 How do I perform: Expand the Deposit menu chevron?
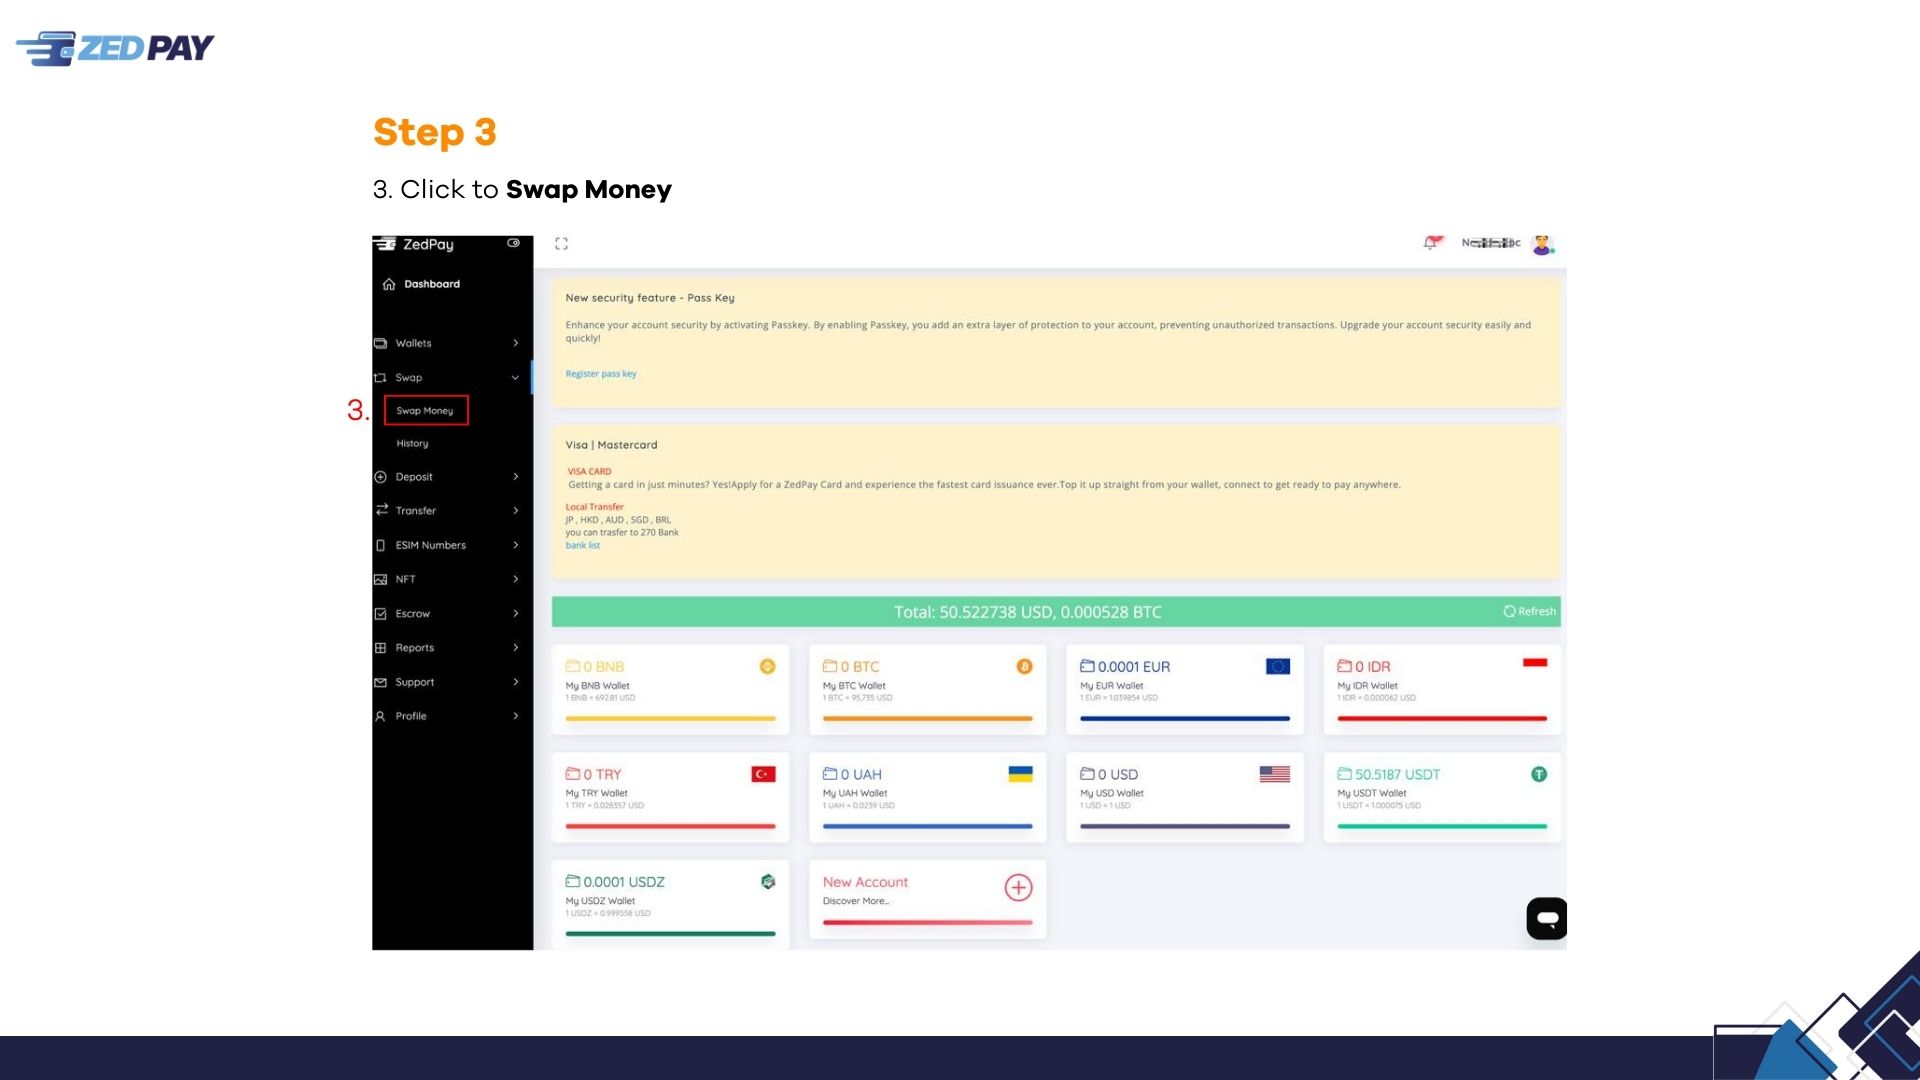[x=516, y=477]
